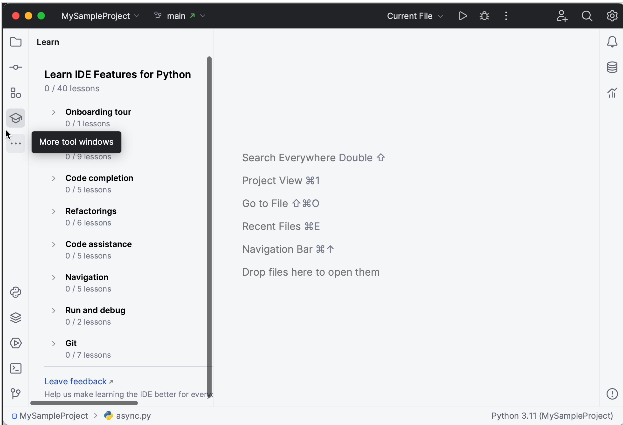Open Notifications bell icon
This screenshot has width=623, height=425.
(612, 42)
